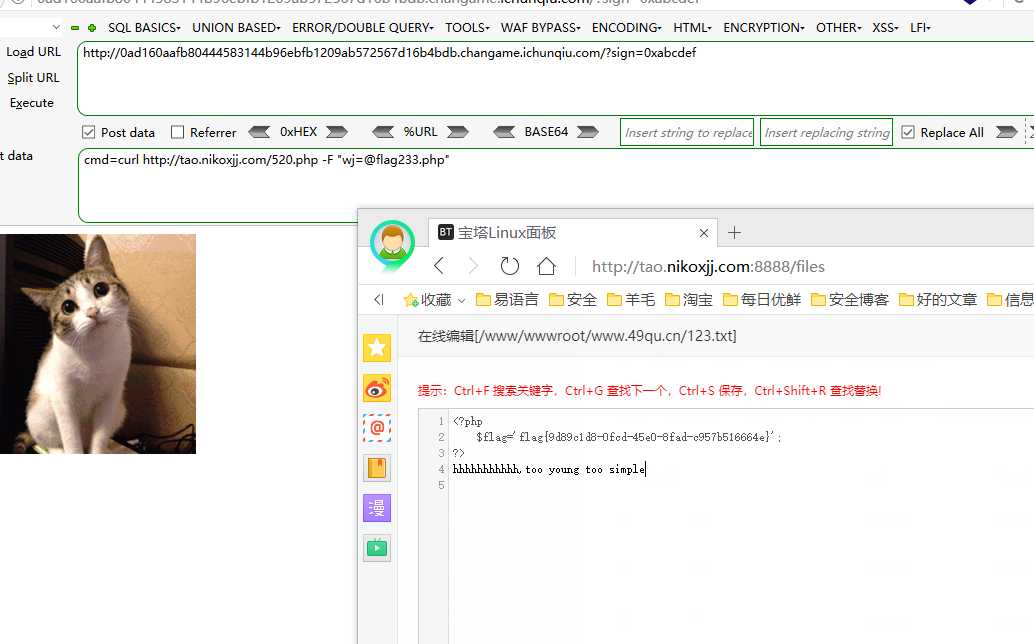Toggle the Post data checkbox
The width and height of the screenshot is (1034, 644).
tap(88, 132)
